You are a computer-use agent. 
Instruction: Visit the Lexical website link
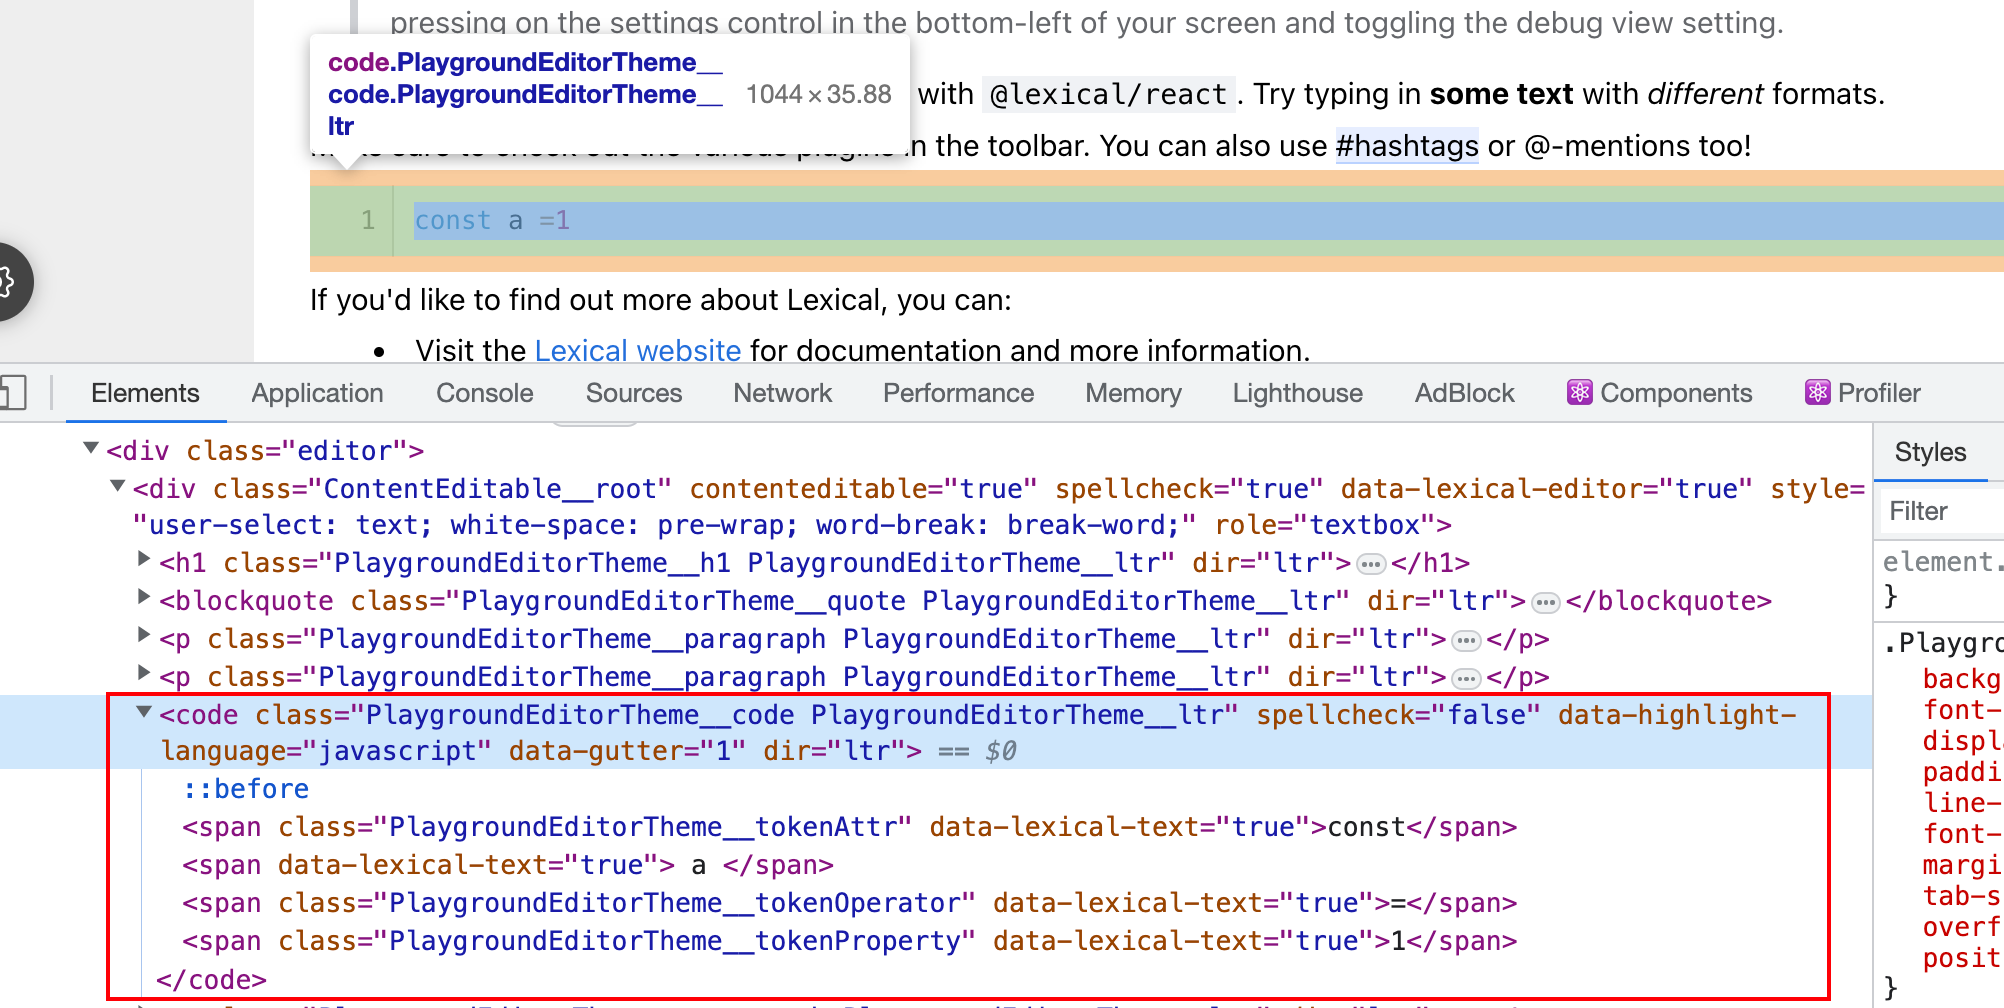coord(637,351)
